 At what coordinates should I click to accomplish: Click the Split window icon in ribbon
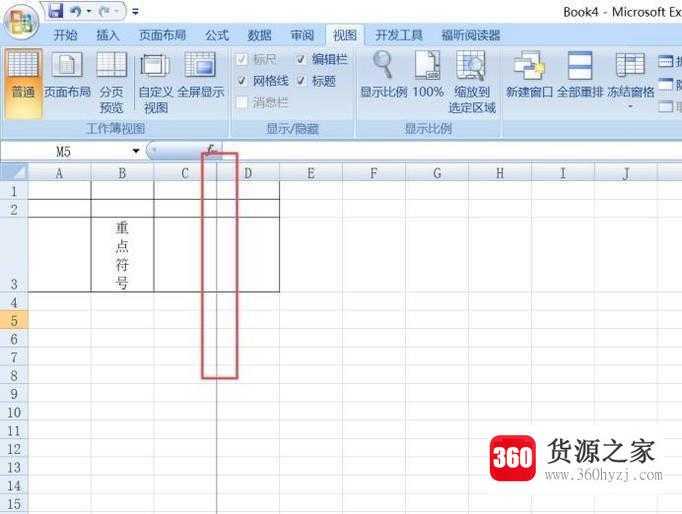(666, 62)
